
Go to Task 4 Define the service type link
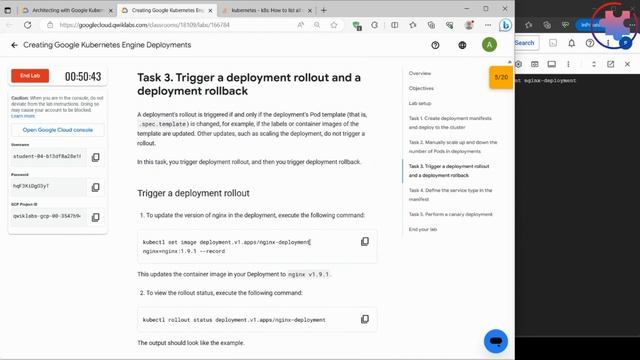pyautogui.click(x=451, y=195)
